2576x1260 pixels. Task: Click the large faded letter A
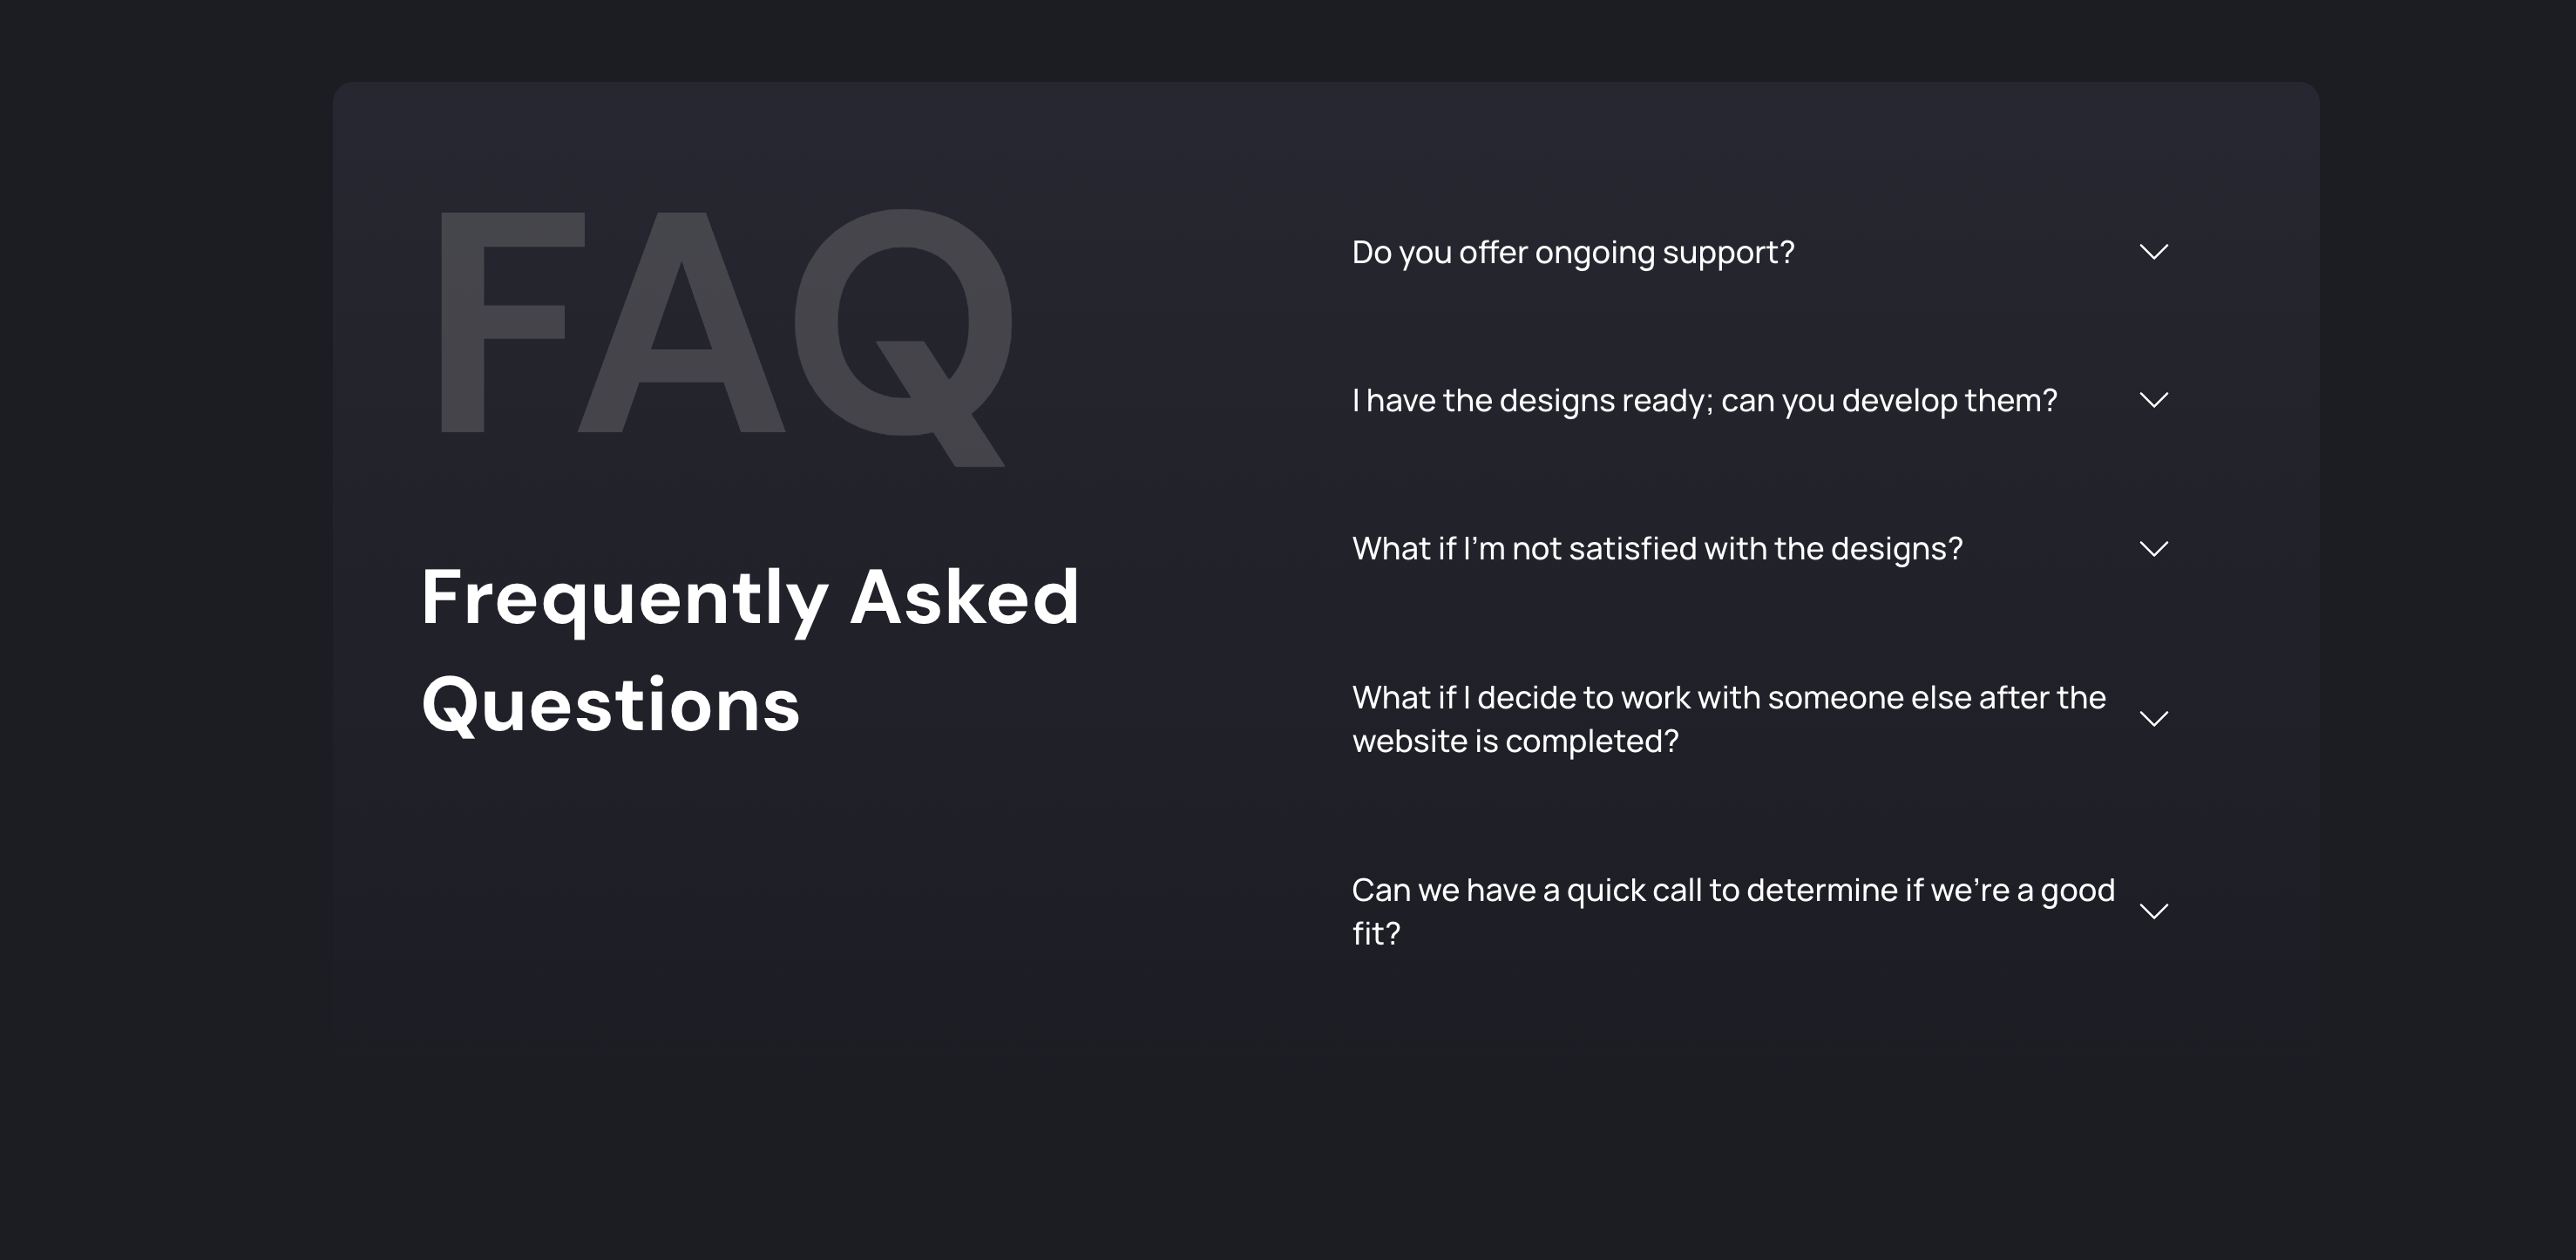681,322
